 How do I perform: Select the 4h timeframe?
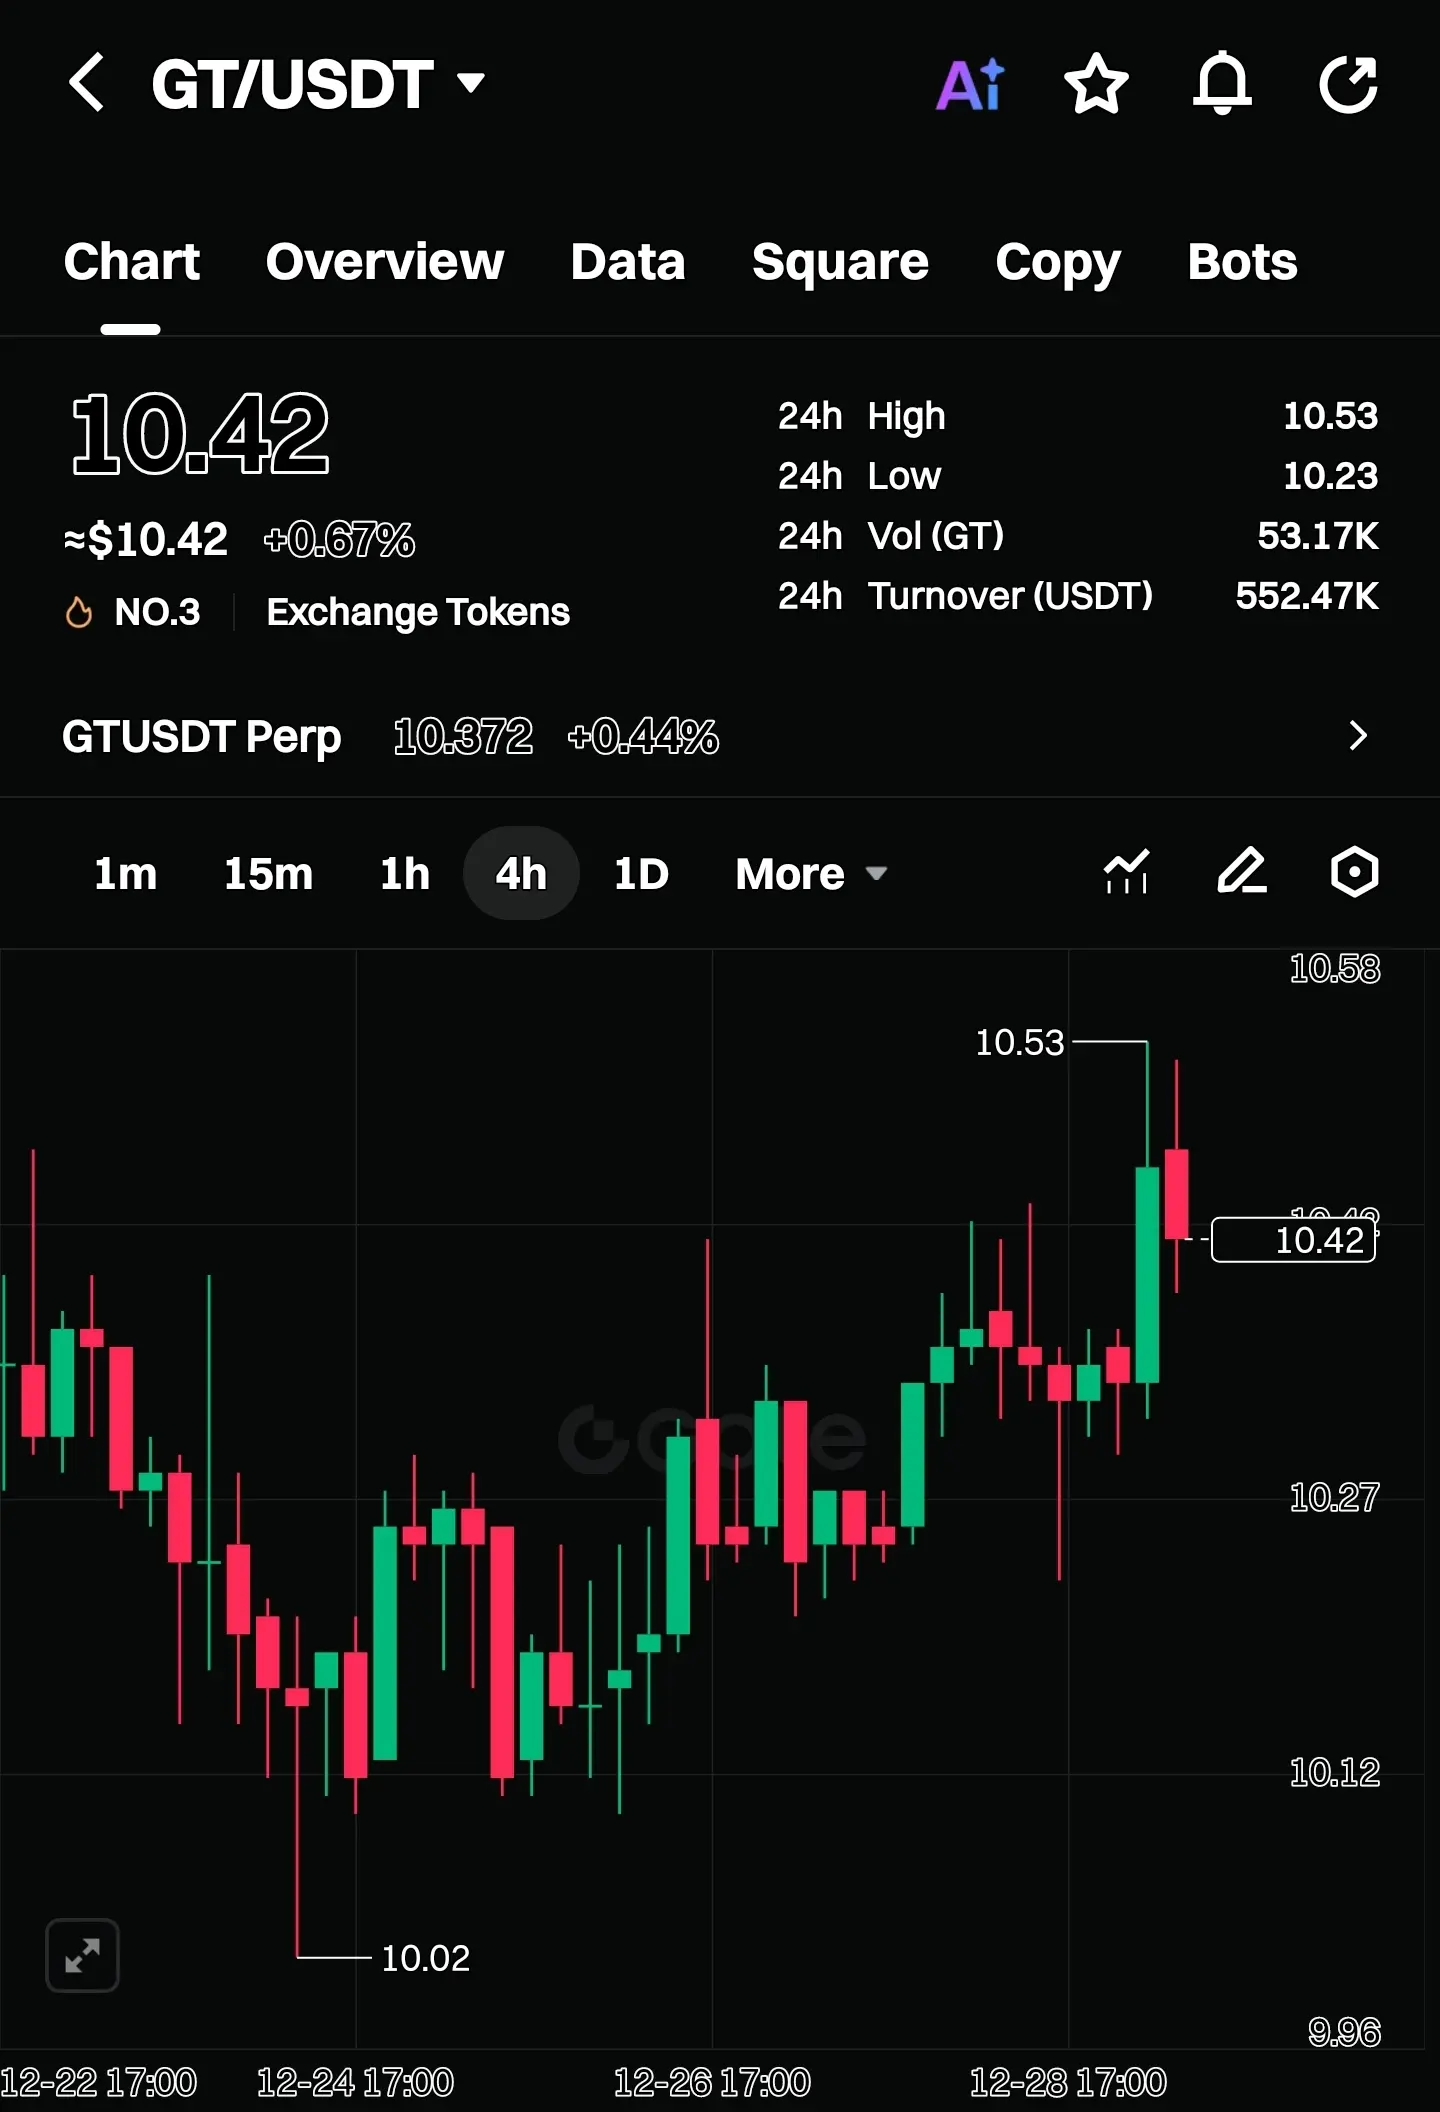(x=521, y=874)
